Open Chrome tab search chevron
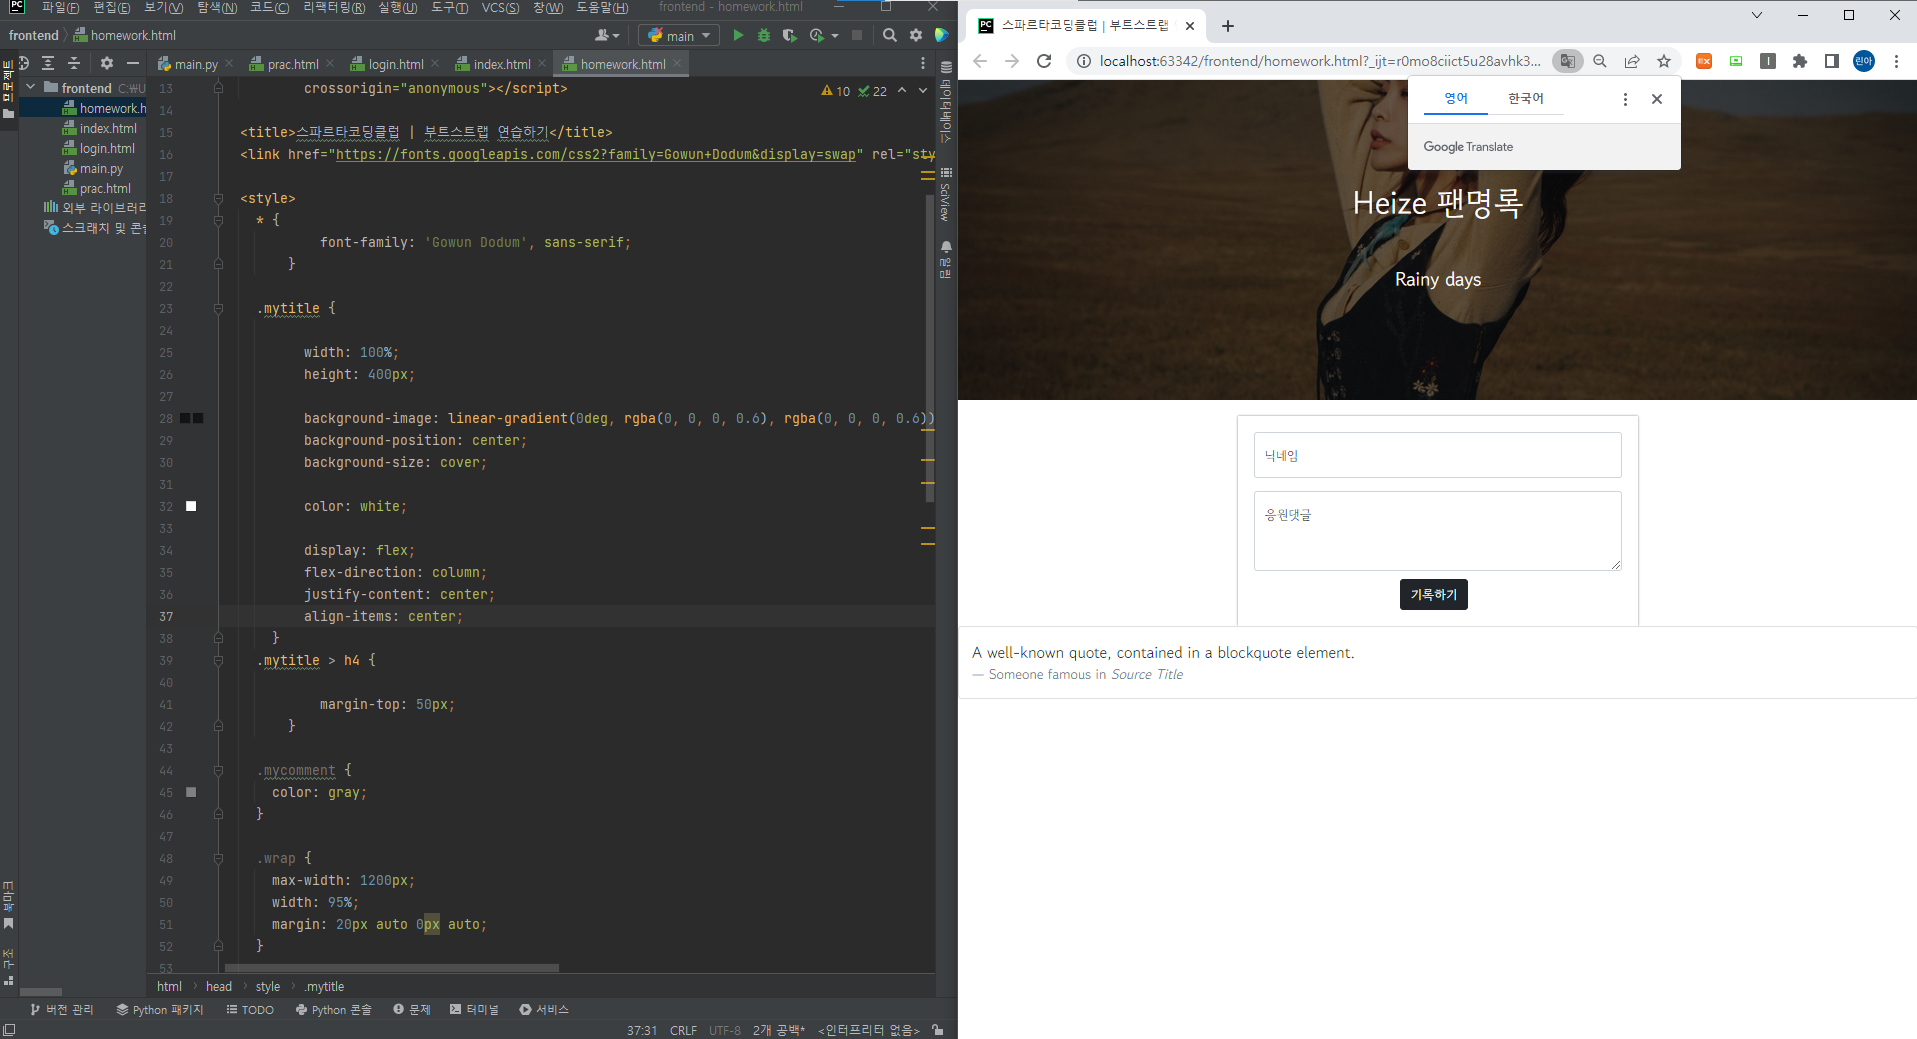Image resolution: width=1917 pixels, height=1039 pixels. pyautogui.click(x=1756, y=15)
